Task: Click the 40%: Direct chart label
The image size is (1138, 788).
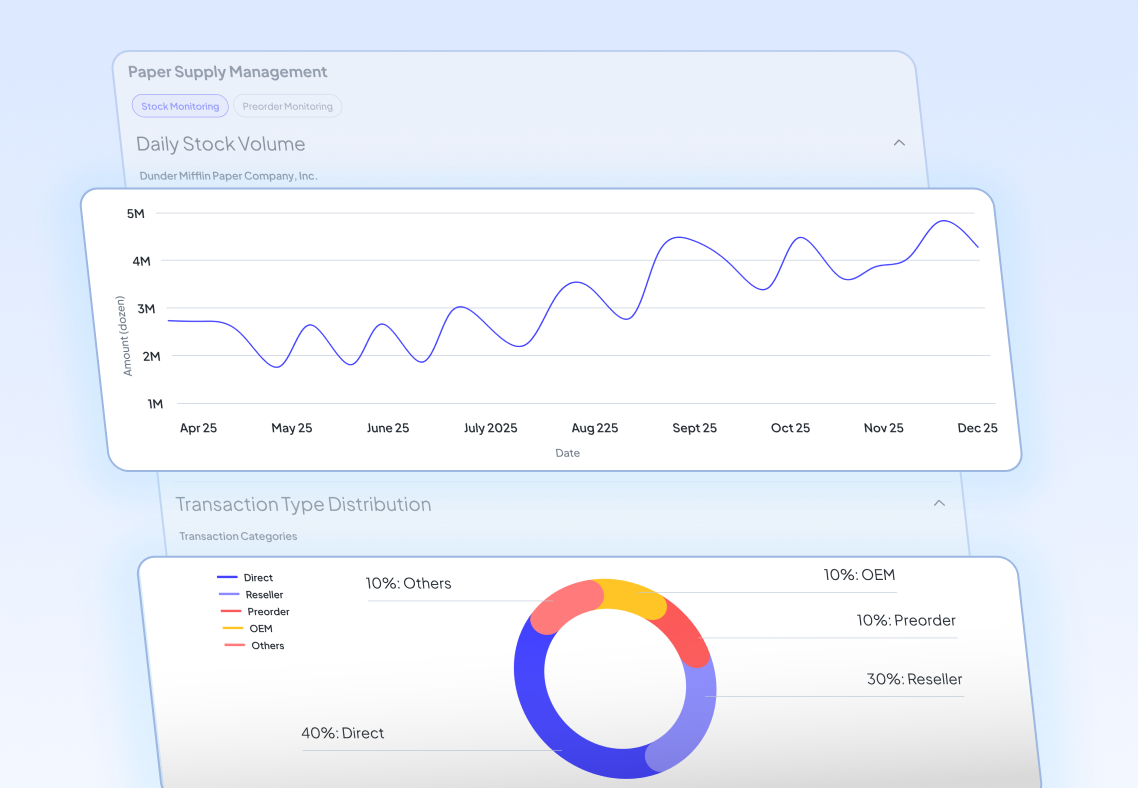Action: tap(343, 733)
